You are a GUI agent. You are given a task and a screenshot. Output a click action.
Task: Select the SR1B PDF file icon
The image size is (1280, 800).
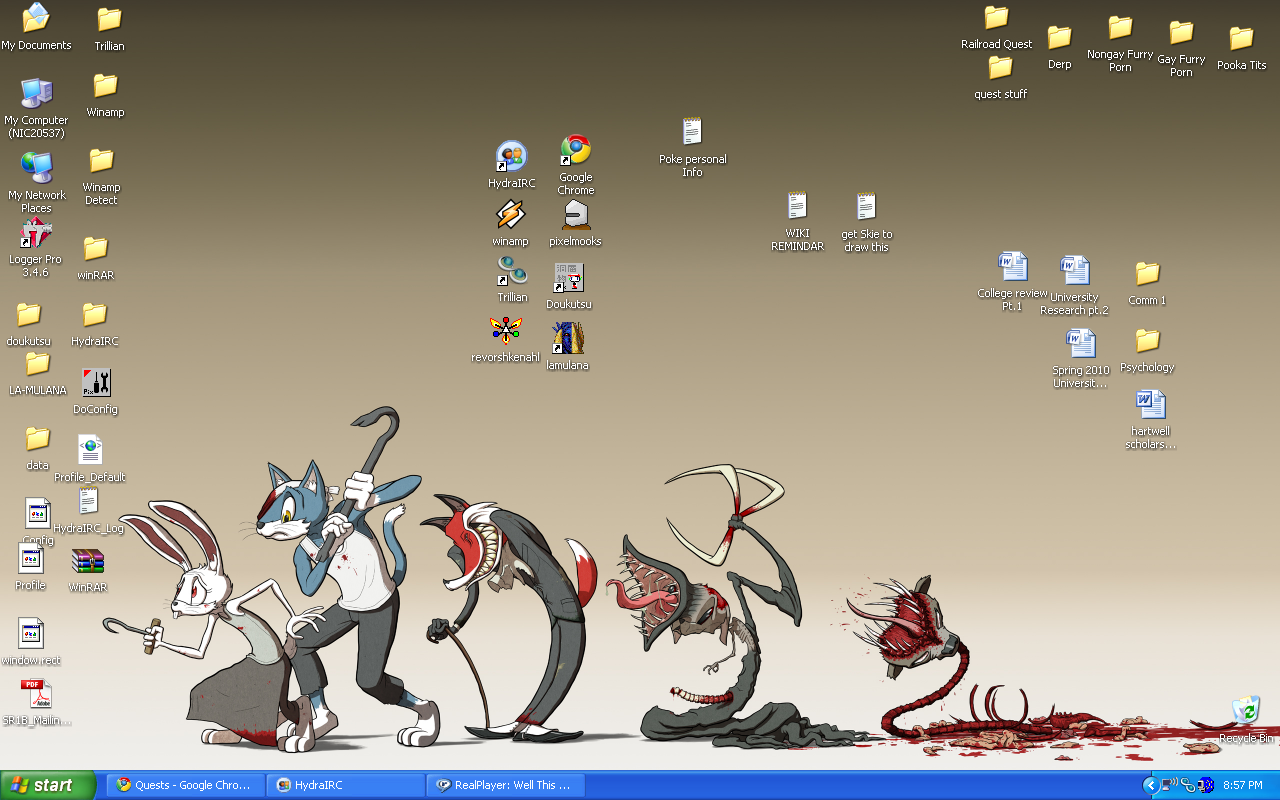click(36, 695)
